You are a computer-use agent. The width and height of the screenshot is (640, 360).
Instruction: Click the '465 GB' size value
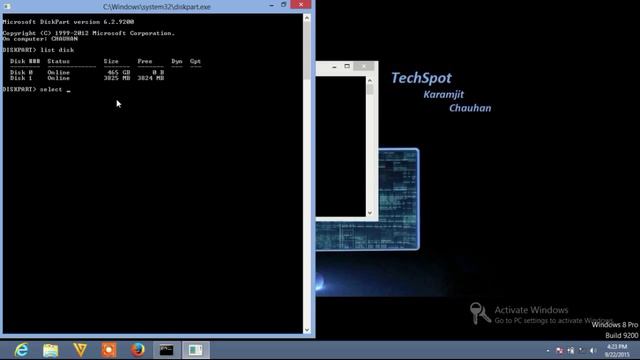point(119,72)
